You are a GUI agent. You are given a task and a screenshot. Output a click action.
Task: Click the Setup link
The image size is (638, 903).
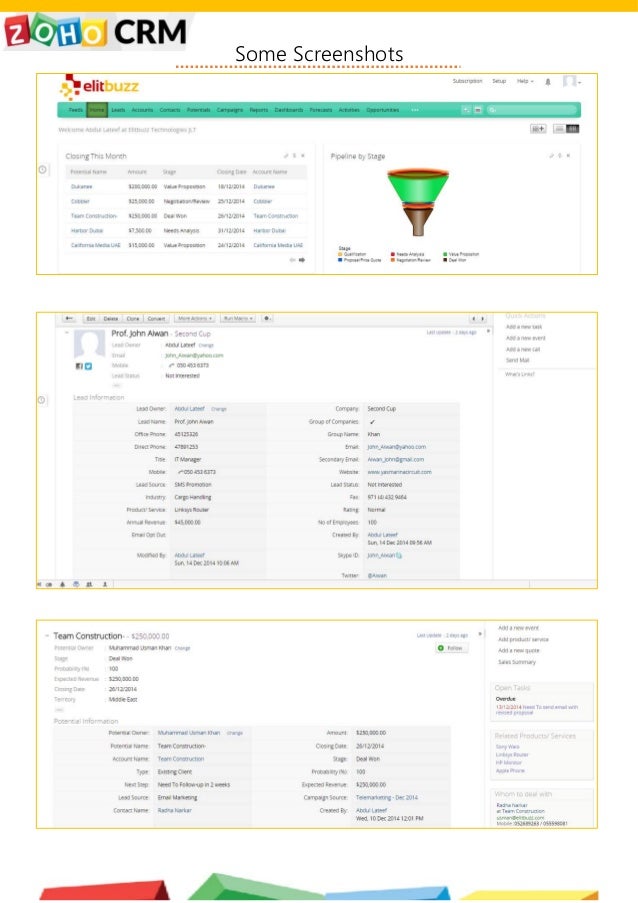click(499, 81)
